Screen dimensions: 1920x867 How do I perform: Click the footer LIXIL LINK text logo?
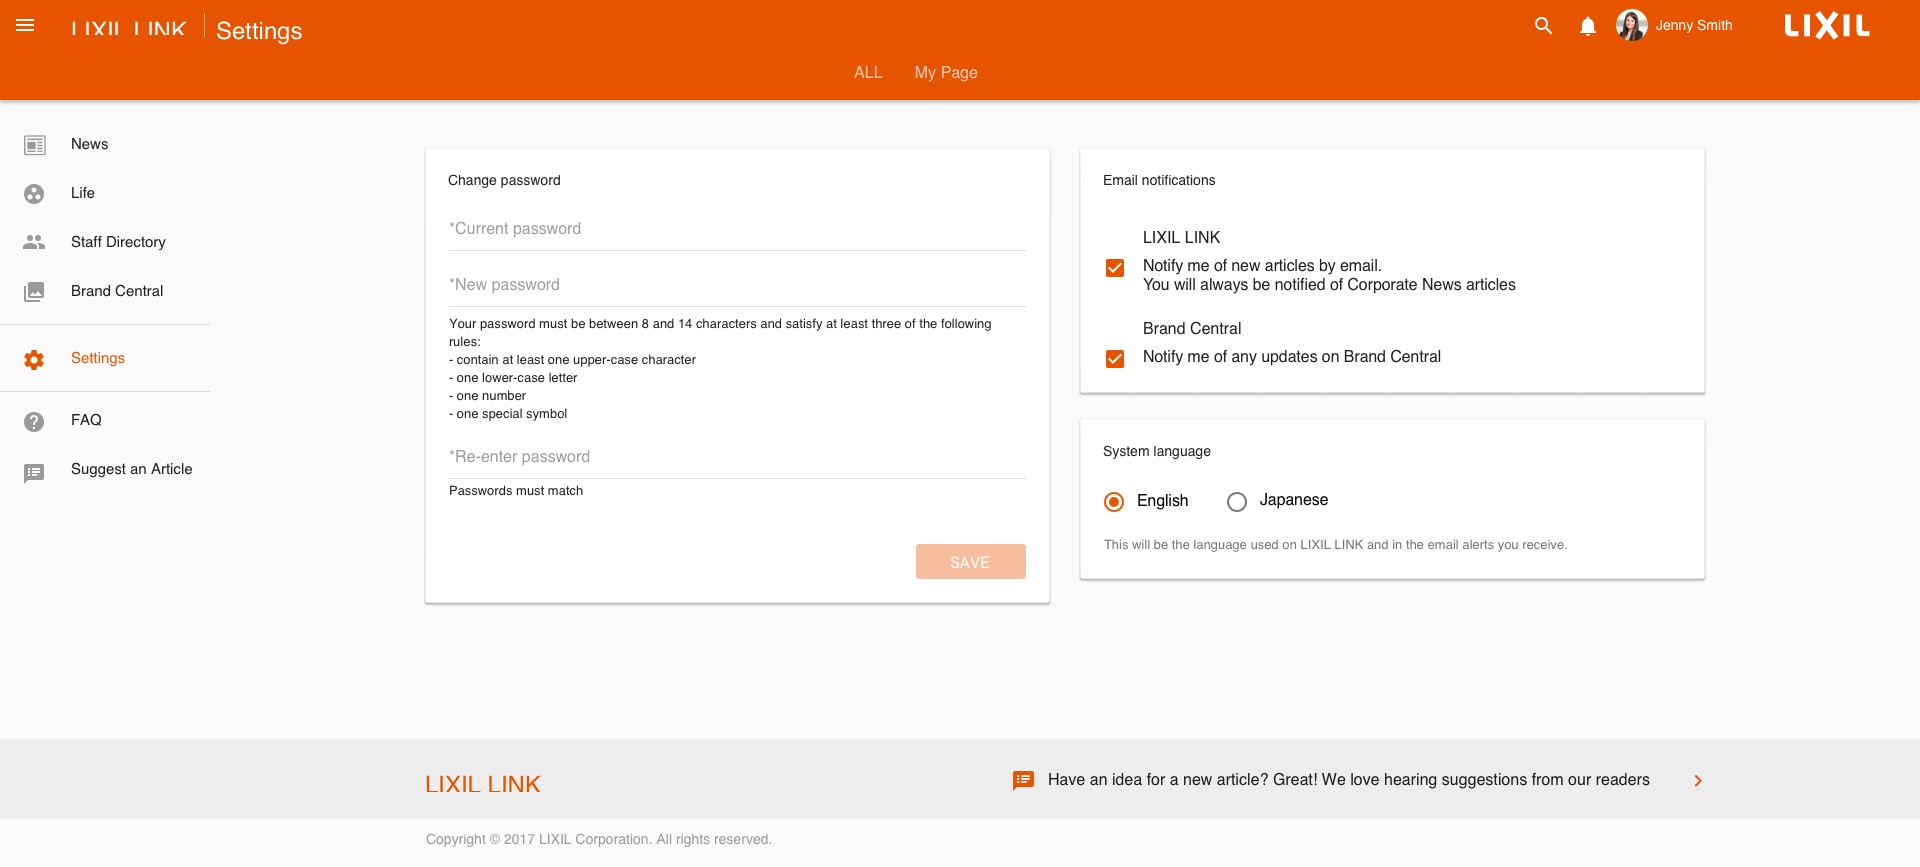coord(483,784)
